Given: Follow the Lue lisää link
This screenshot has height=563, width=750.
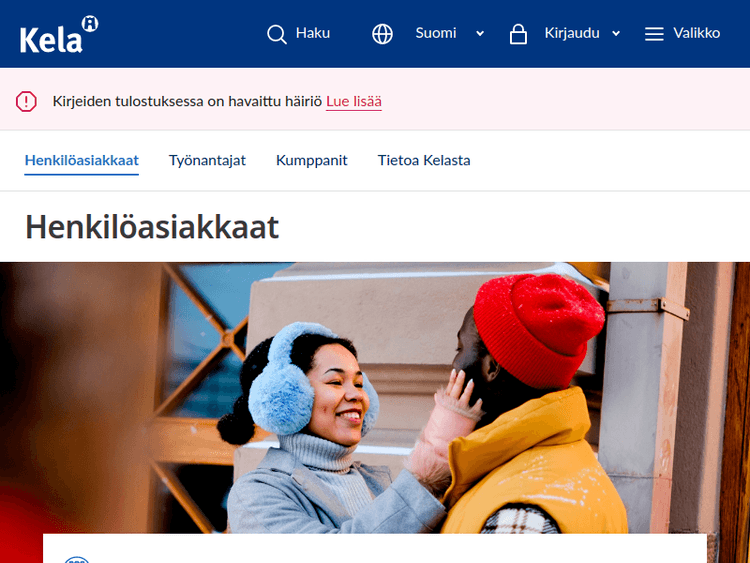Looking at the screenshot, I should point(354,101).
